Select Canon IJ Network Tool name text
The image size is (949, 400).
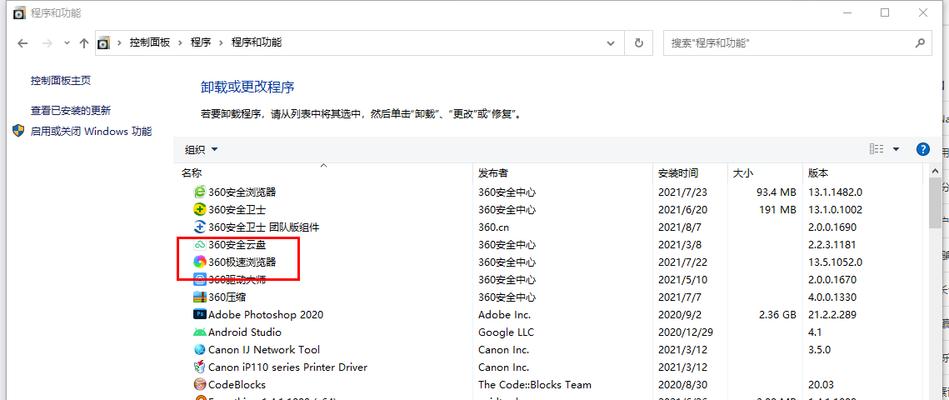tap(264, 350)
